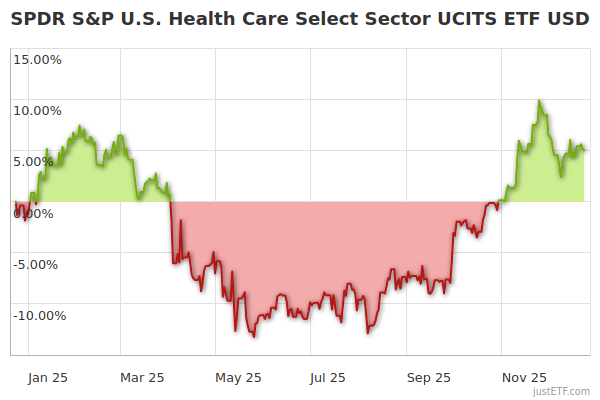The image size is (600, 400).
Task: Select the Nov 25 x-axis label
Action: click(524, 377)
